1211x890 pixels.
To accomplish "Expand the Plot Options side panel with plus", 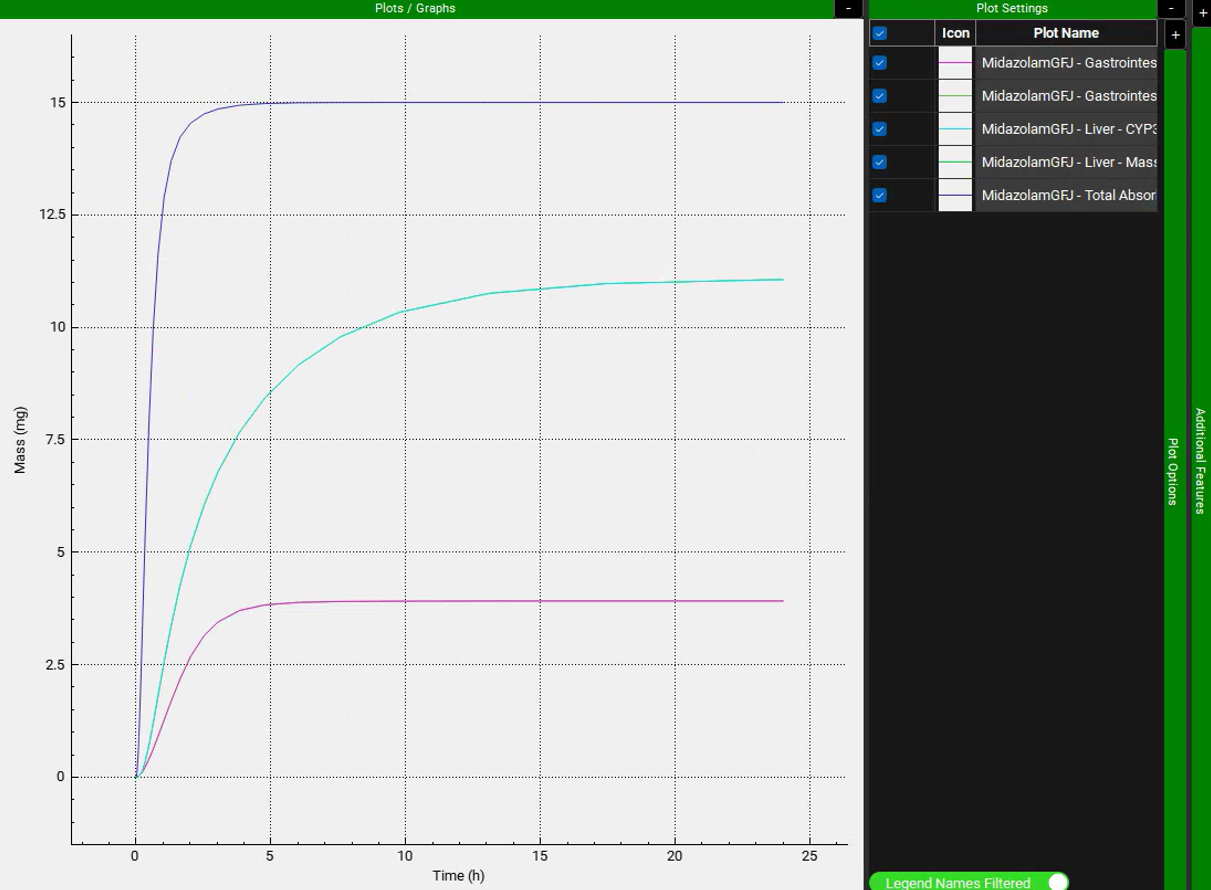I will [1175, 35].
